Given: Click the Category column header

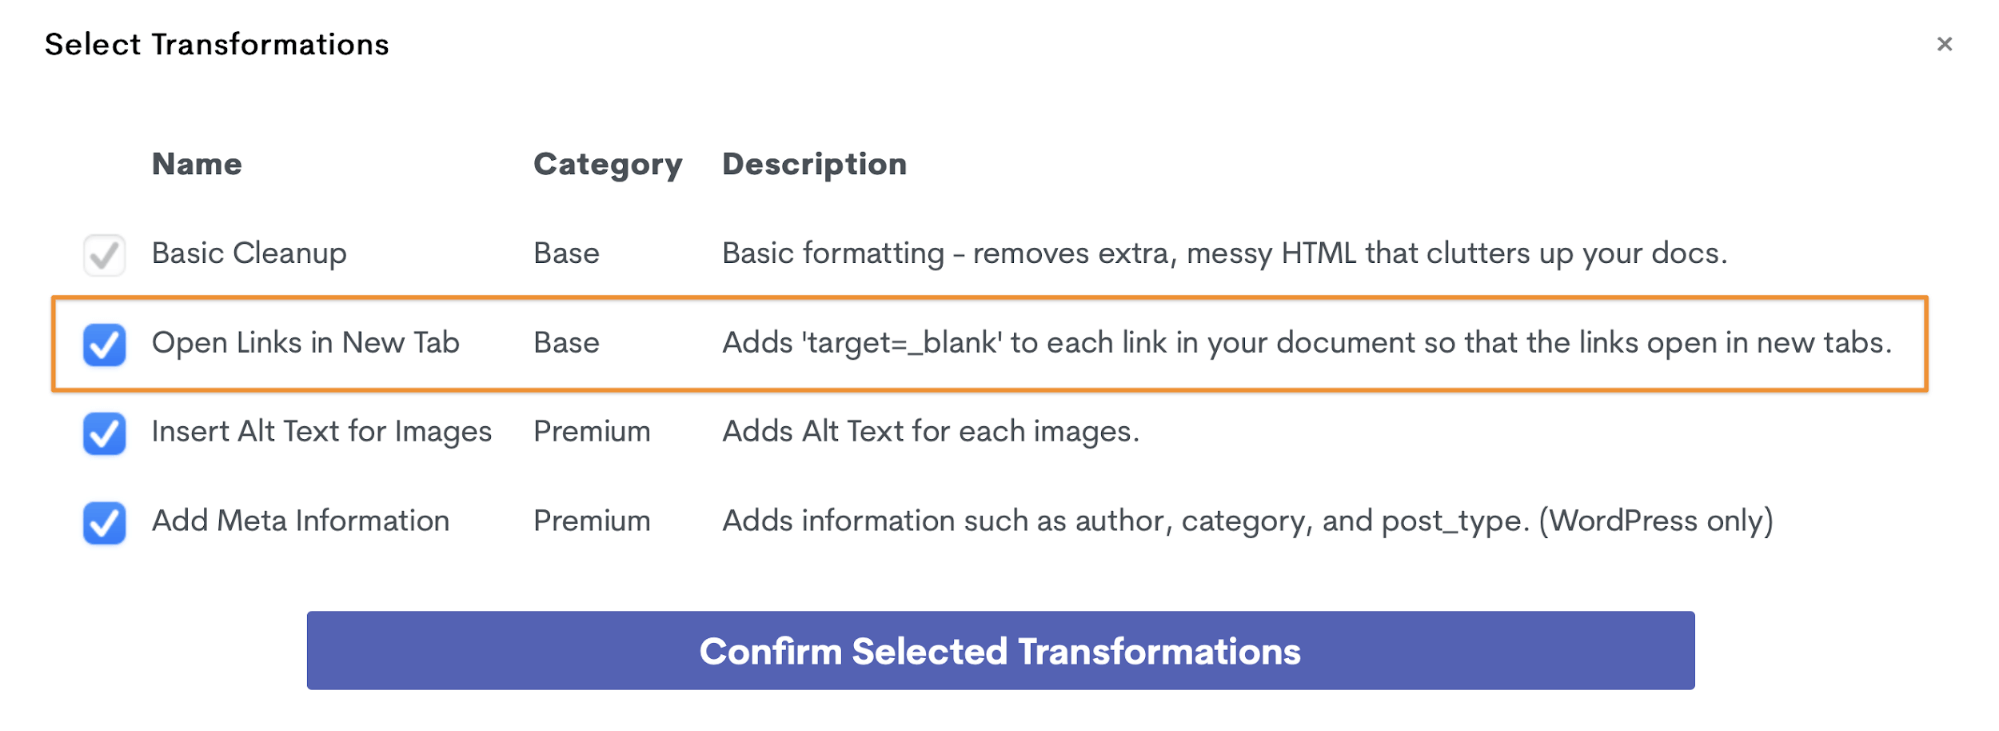Looking at the screenshot, I should click(x=607, y=164).
